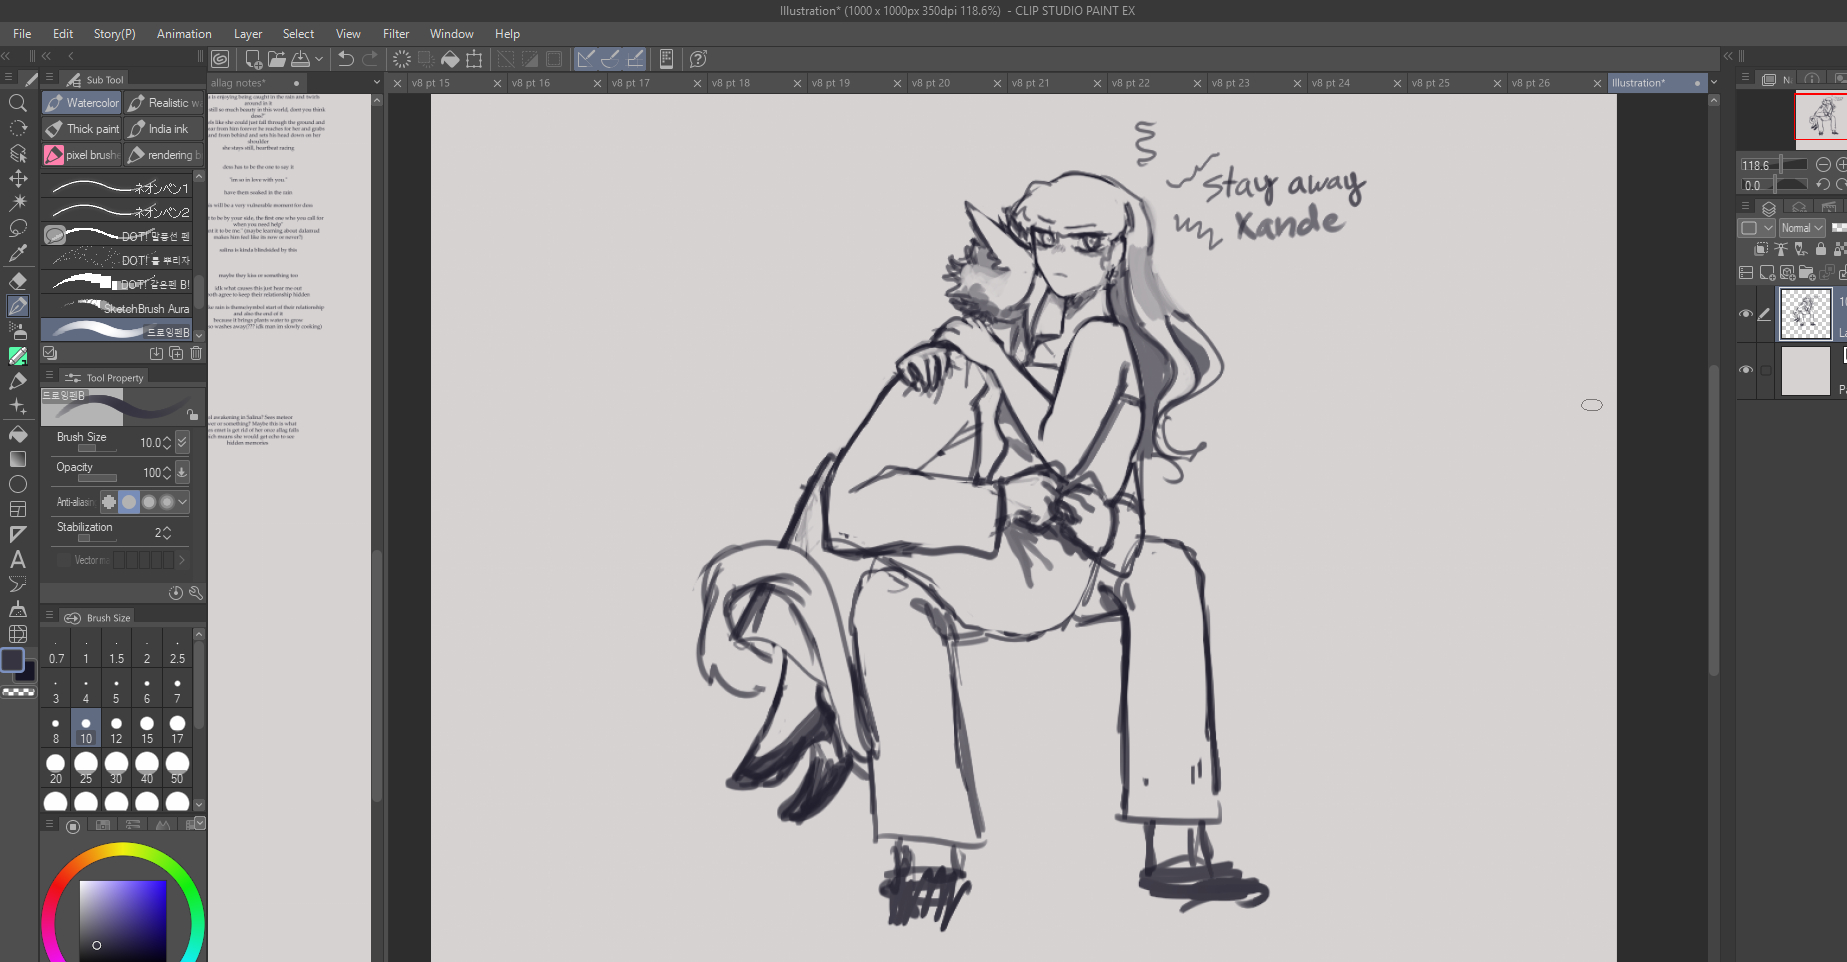Open the Filter menu
This screenshot has height=962, width=1847.
coord(396,34)
